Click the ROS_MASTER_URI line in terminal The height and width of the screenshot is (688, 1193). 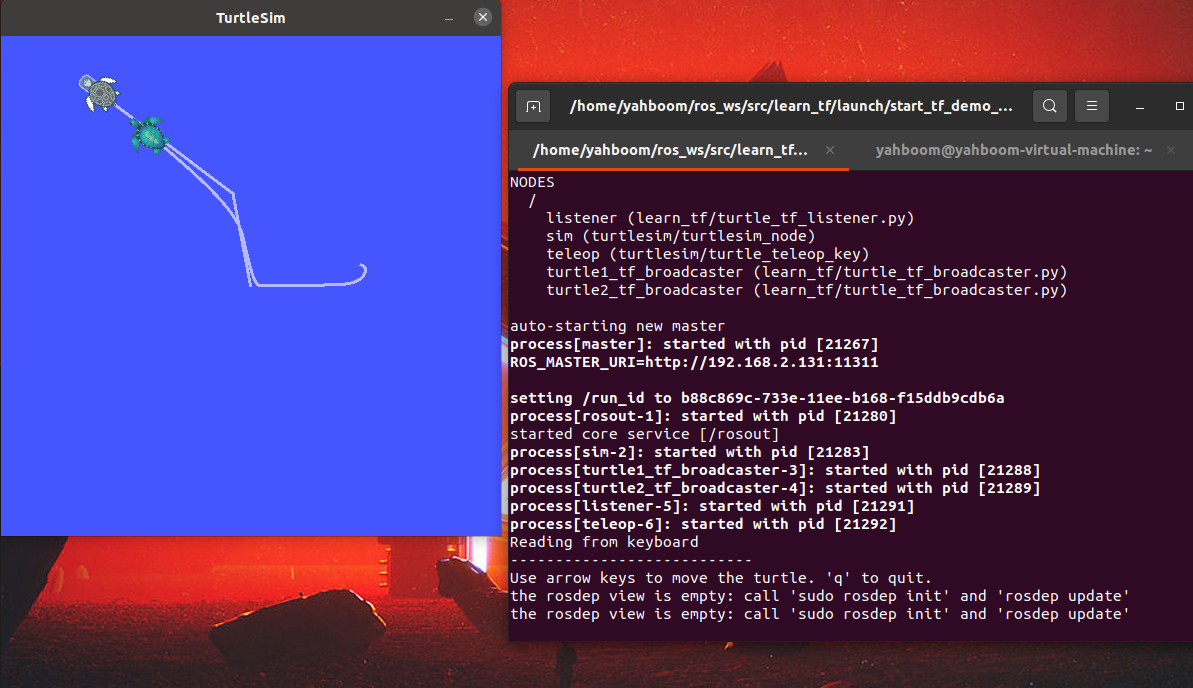pyautogui.click(x=694, y=362)
